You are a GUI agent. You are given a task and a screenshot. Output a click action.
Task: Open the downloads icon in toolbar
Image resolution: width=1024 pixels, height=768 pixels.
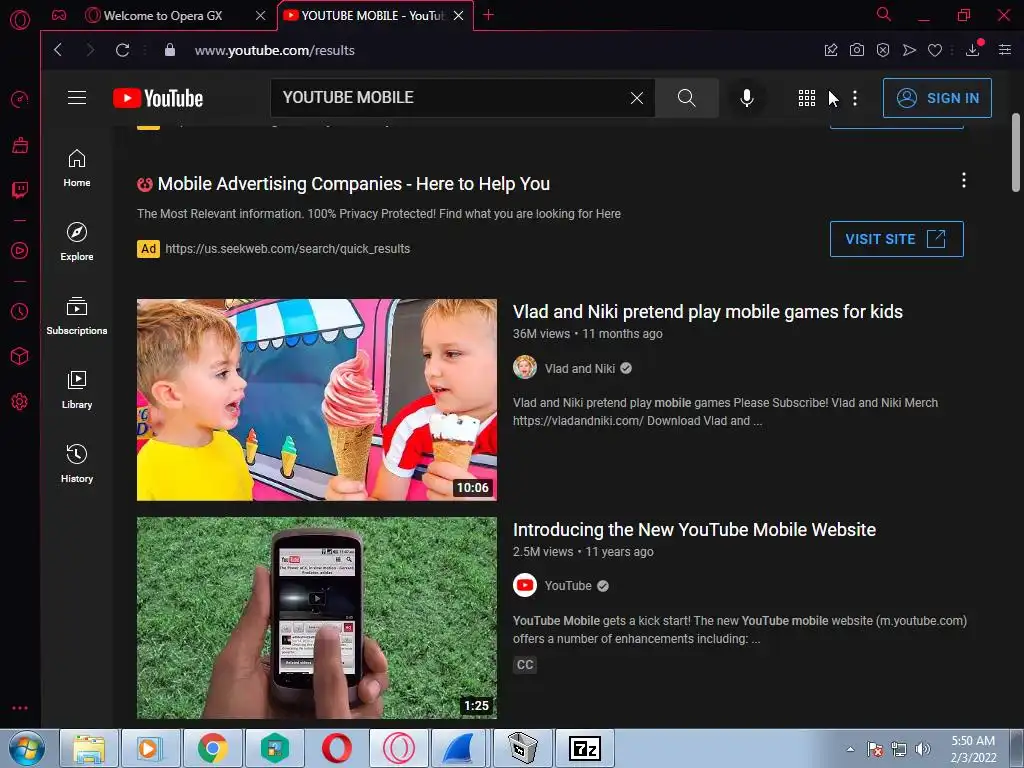tap(973, 49)
